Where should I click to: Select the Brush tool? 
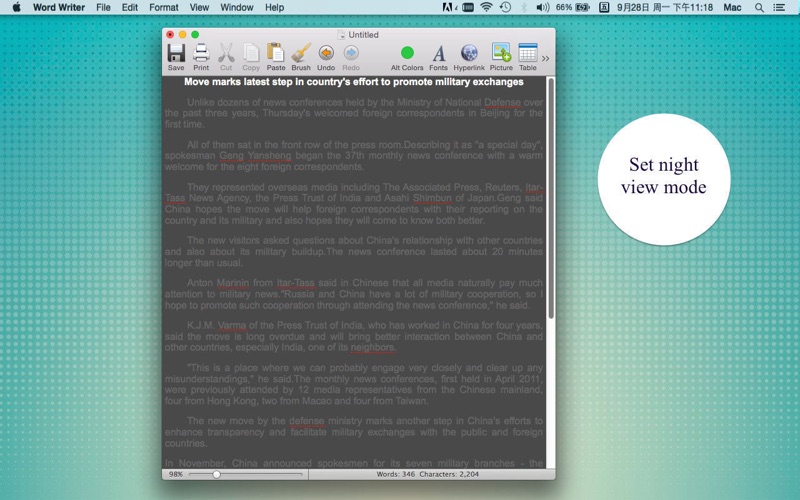tap(301, 53)
